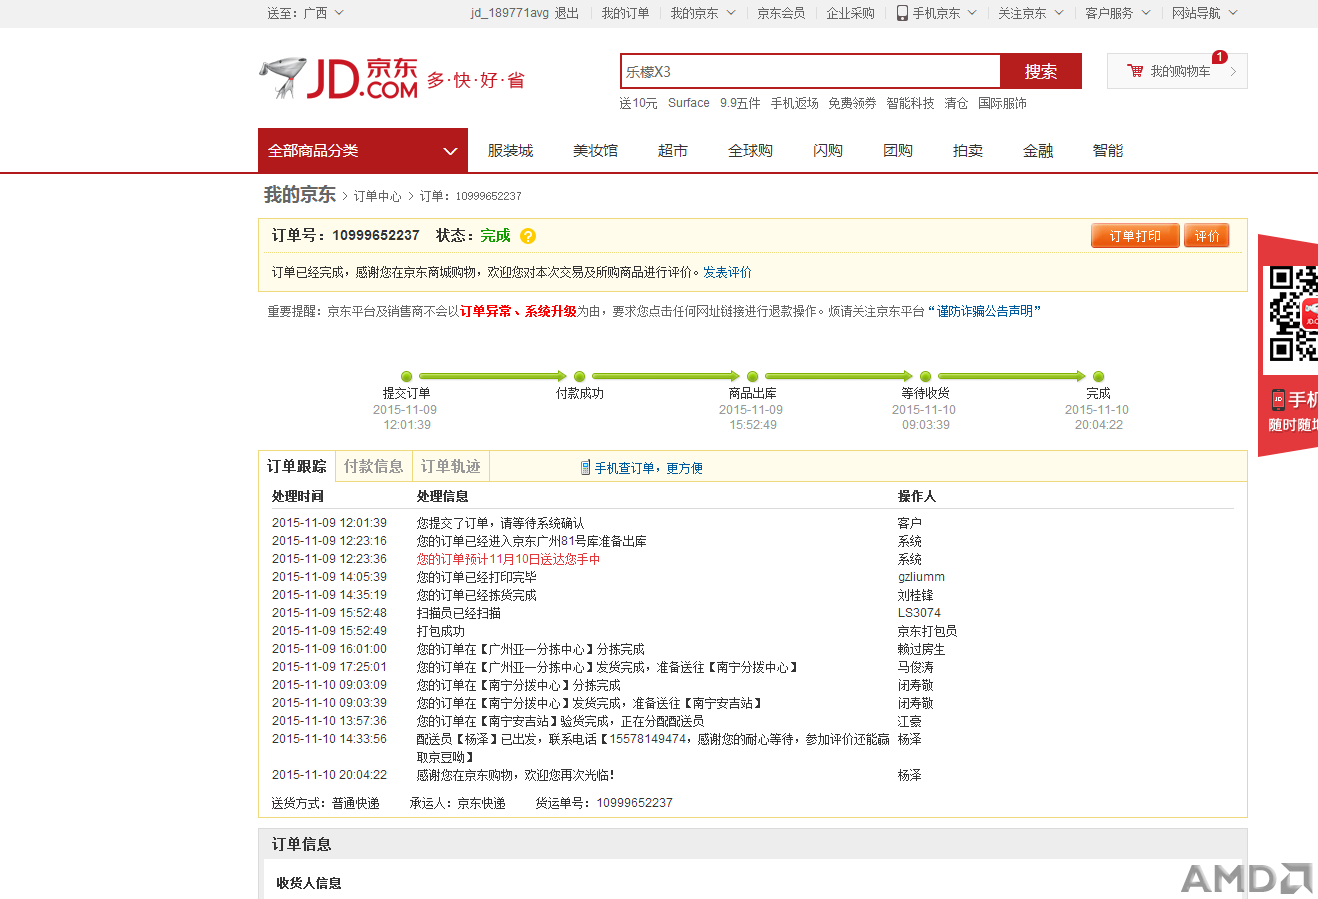Click the 提交订单 progress step dot

(406, 376)
